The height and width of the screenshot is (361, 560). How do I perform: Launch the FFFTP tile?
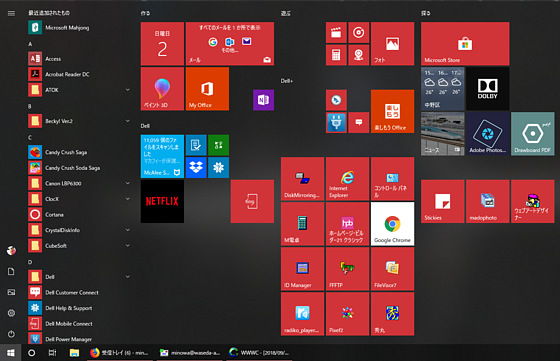[x=347, y=269]
